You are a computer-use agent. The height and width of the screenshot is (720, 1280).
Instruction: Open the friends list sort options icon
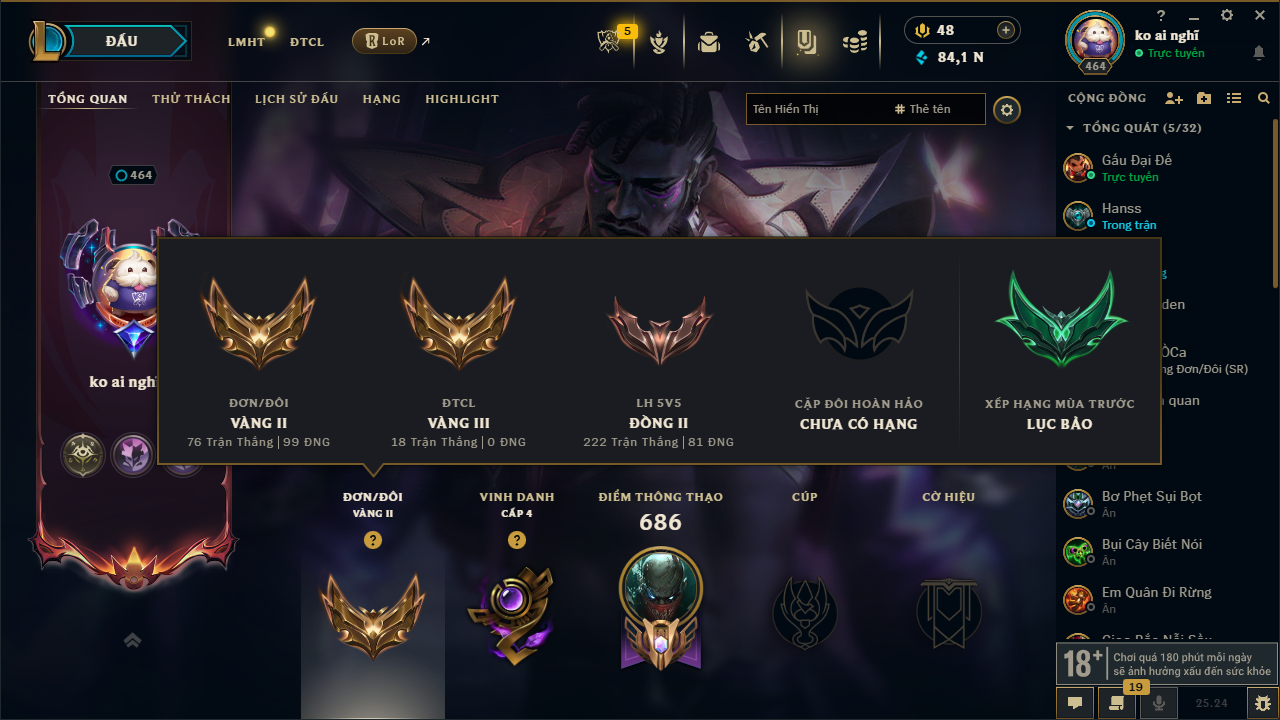(x=1234, y=98)
